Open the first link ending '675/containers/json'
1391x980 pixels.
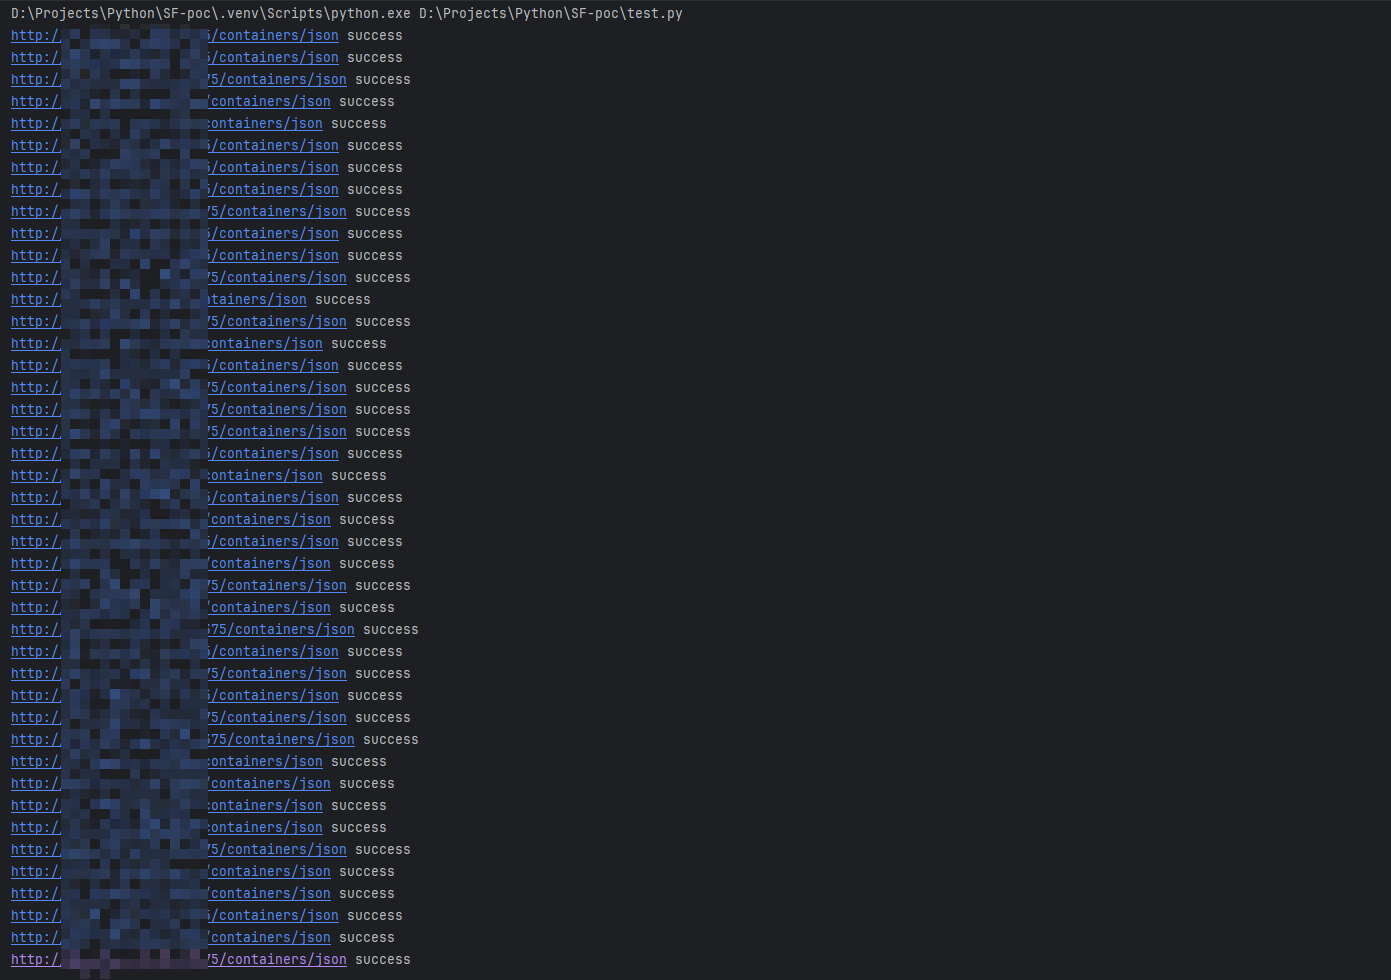(x=280, y=630)
